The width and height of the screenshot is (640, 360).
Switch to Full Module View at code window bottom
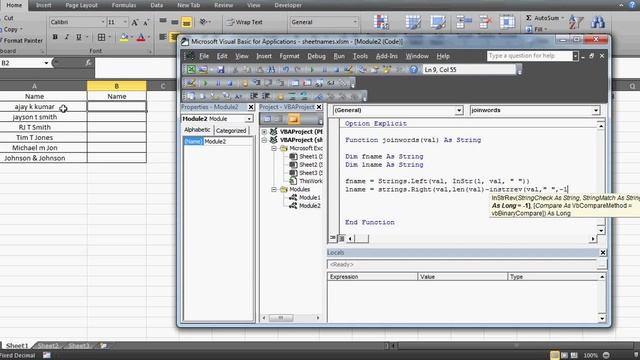coord(342,238)
